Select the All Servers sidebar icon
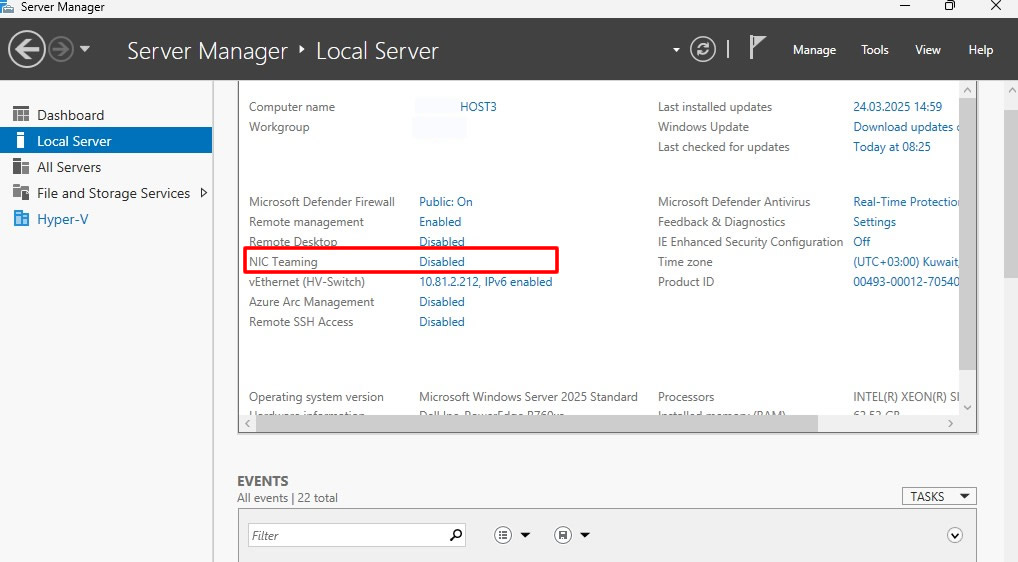The image size is (1018, 562). tap(20, 167)
